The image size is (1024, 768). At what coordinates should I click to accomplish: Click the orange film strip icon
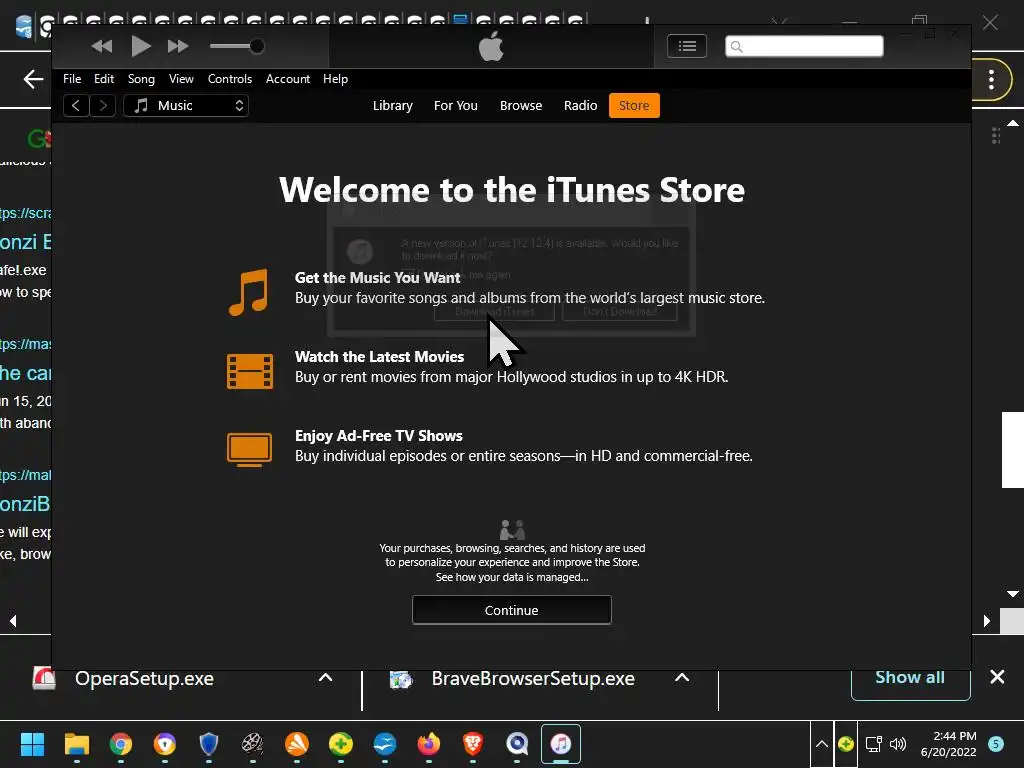(250, 371)
